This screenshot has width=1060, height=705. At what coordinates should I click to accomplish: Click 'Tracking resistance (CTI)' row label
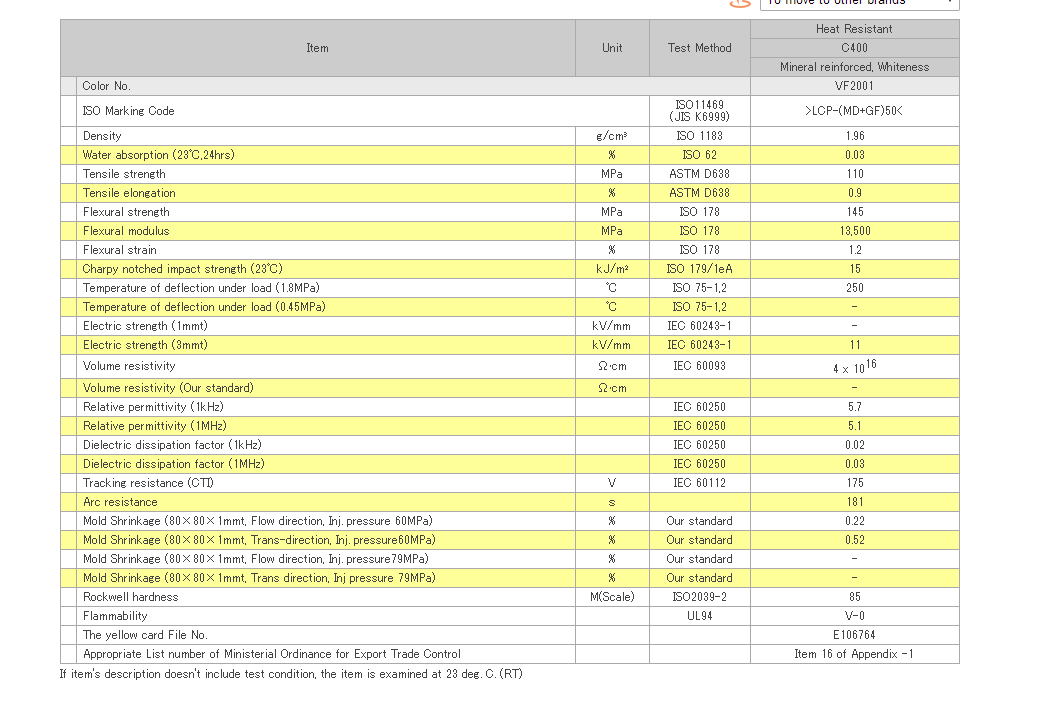pos(148,482)
